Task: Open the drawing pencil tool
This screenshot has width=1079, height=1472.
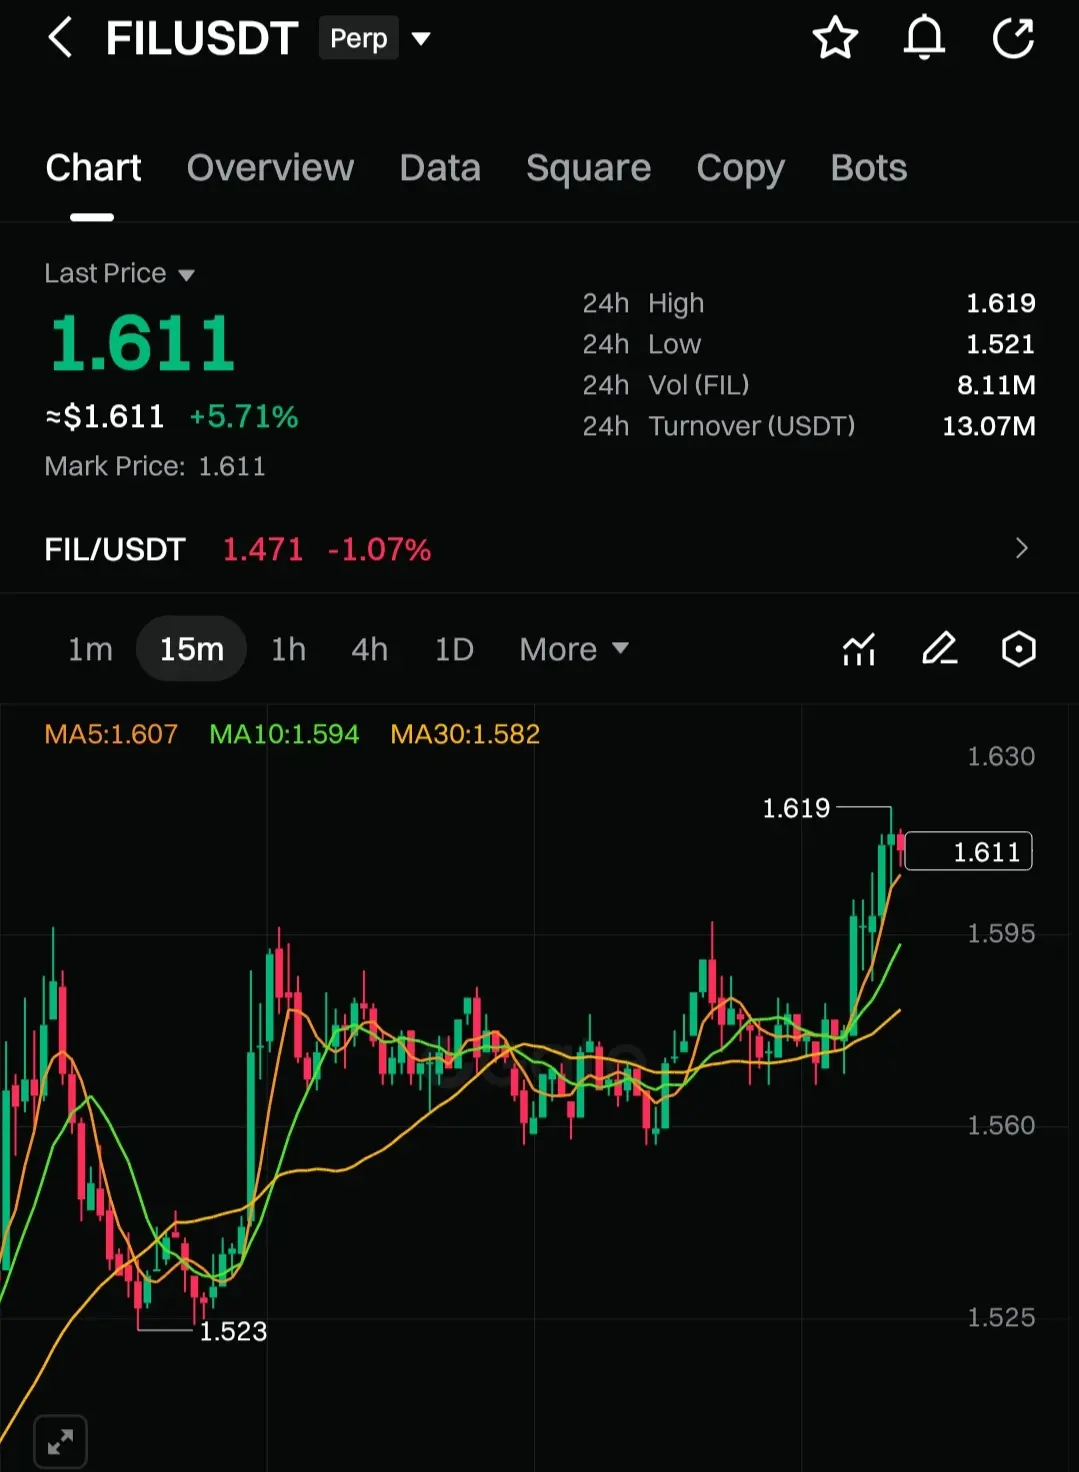Action: coord(939,649)
